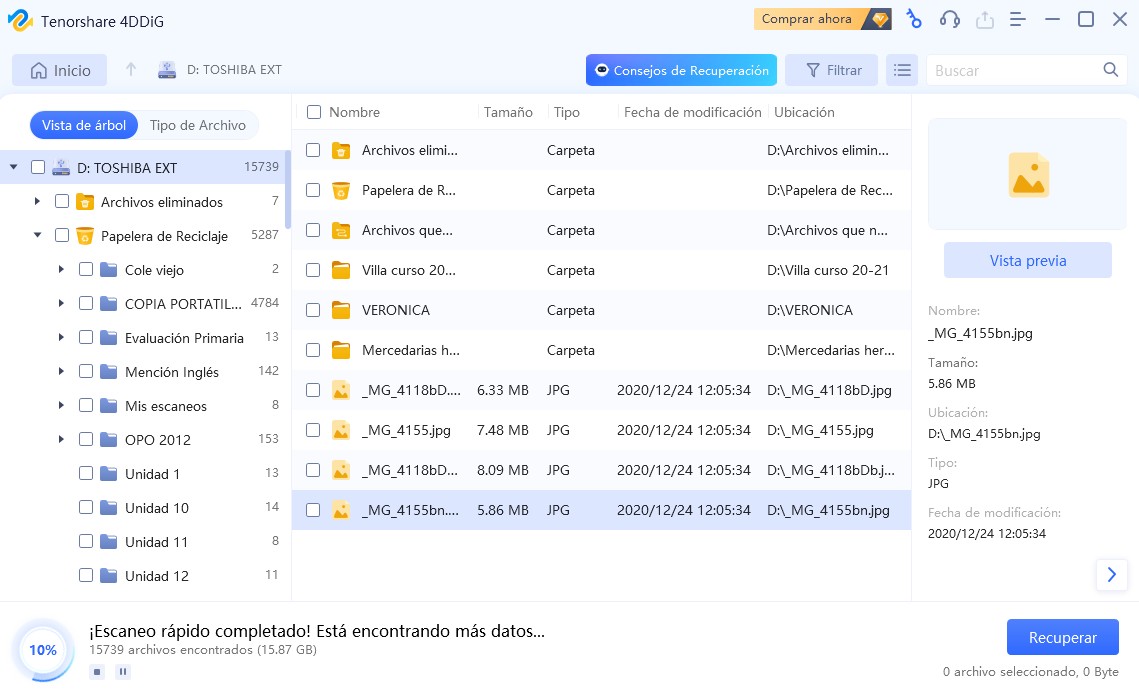Check the D: TOSHIBA EXT tree checkbox

tap(38, 167)
